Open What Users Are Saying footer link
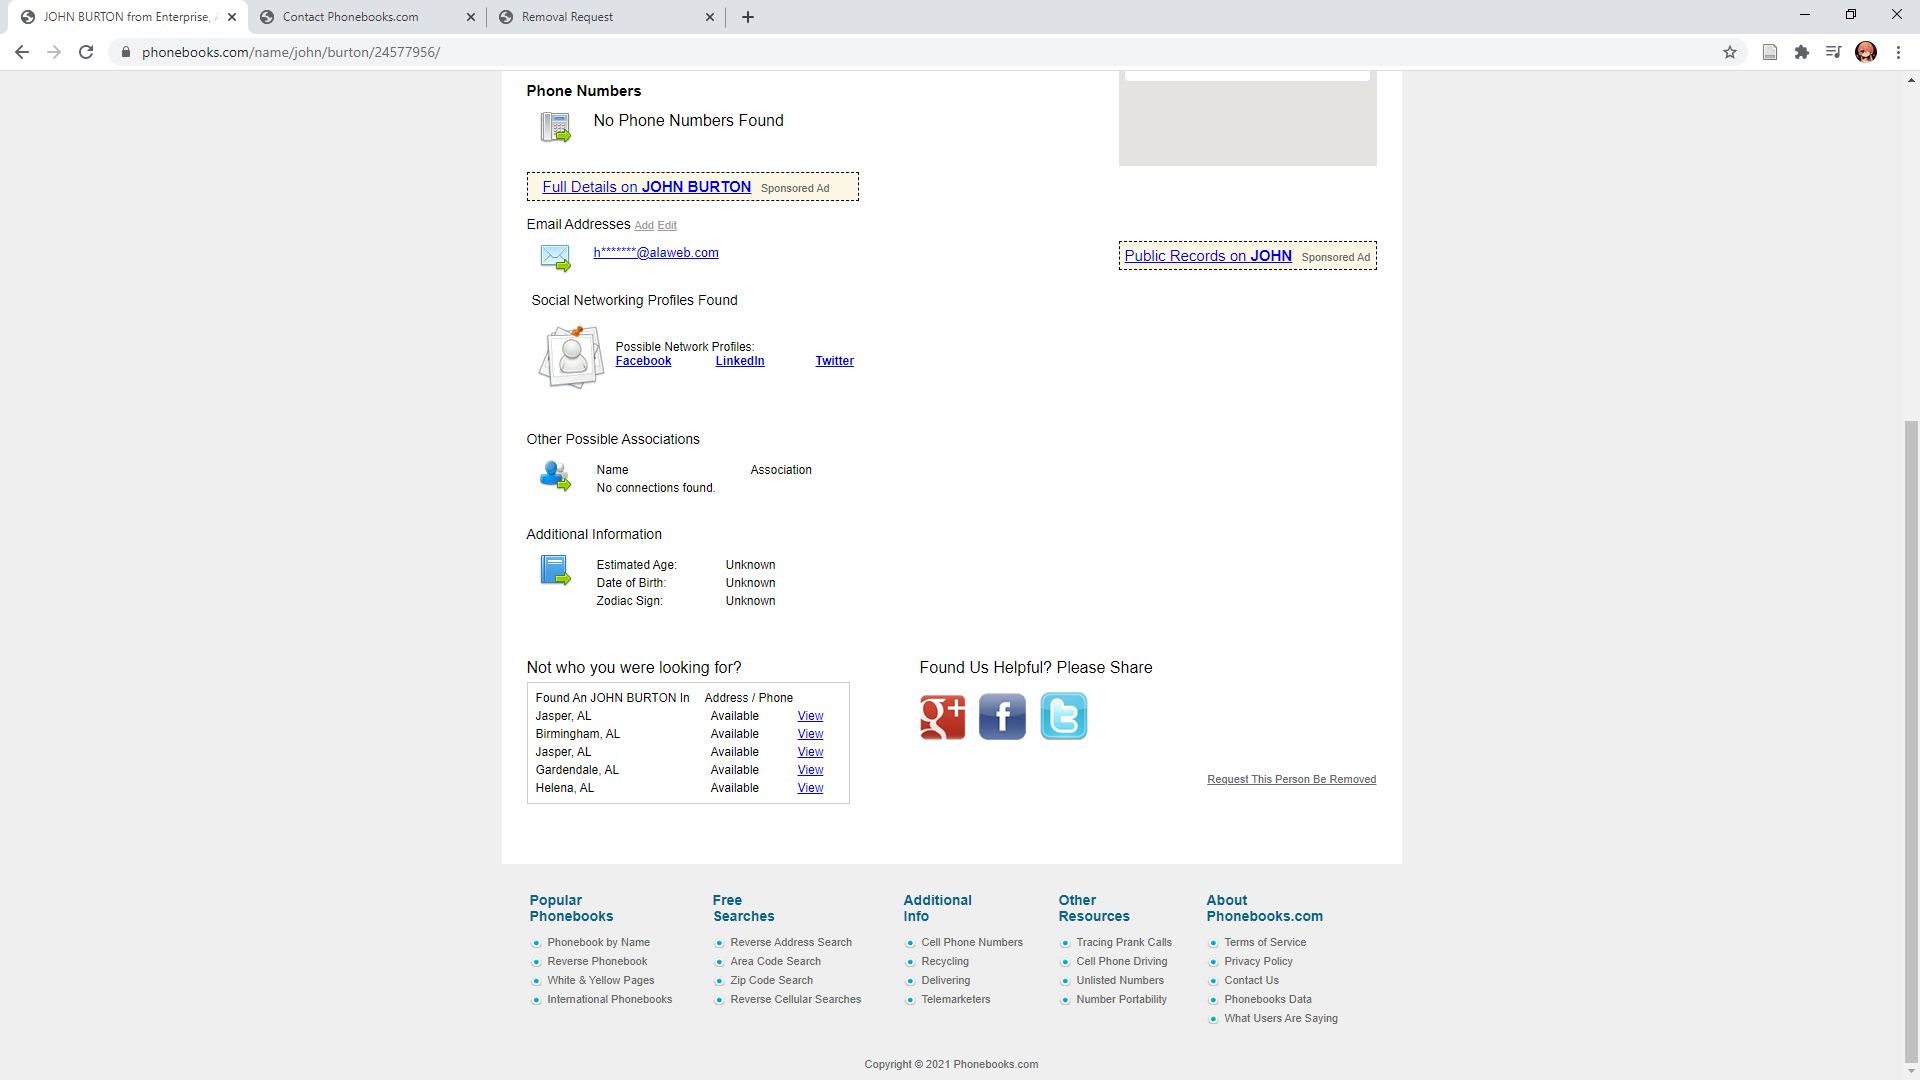Screen dimensions: 1920x1080 click(x=1280, y=1018)
